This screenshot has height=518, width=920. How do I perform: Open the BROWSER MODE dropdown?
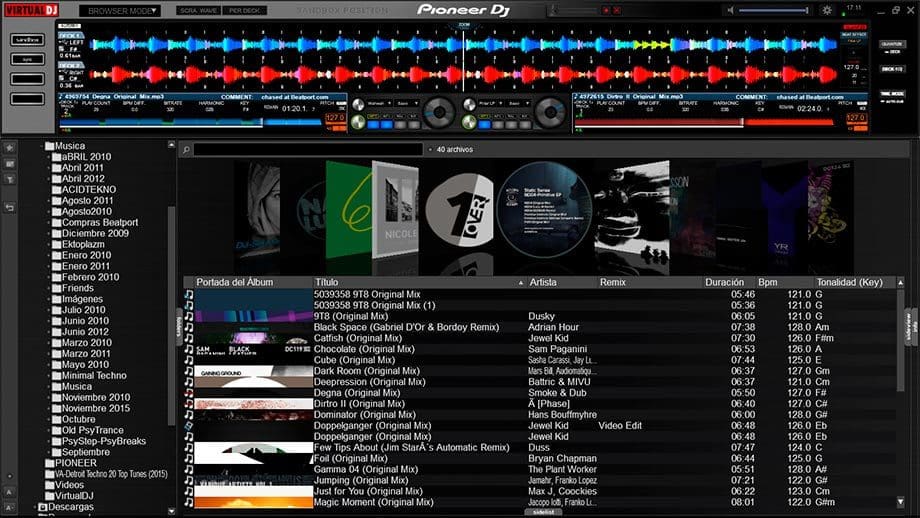120,11
